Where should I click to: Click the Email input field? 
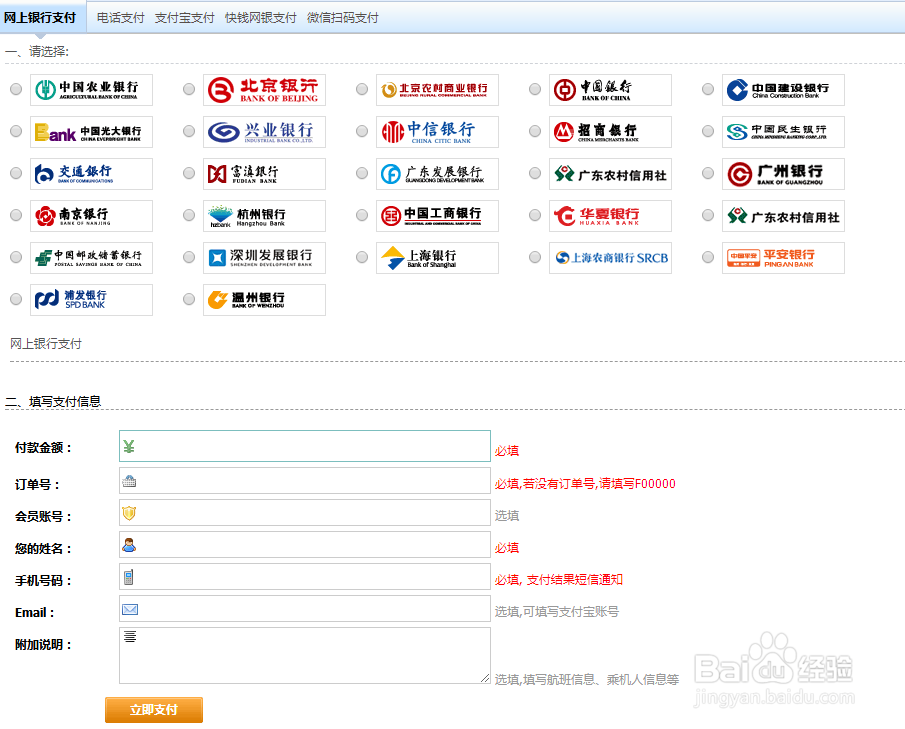point(305,609)
